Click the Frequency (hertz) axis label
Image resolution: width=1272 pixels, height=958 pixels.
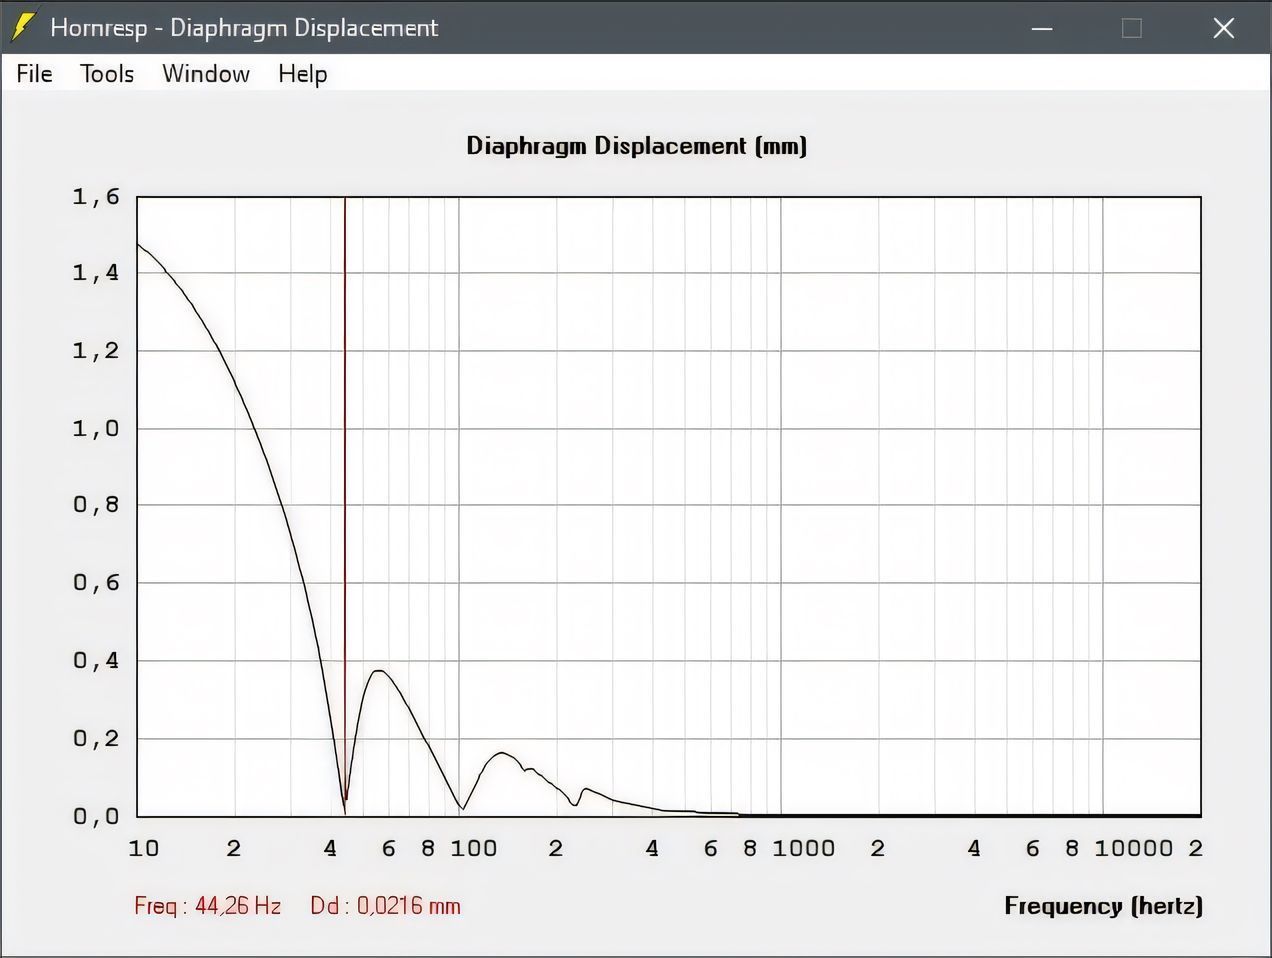1103,906
